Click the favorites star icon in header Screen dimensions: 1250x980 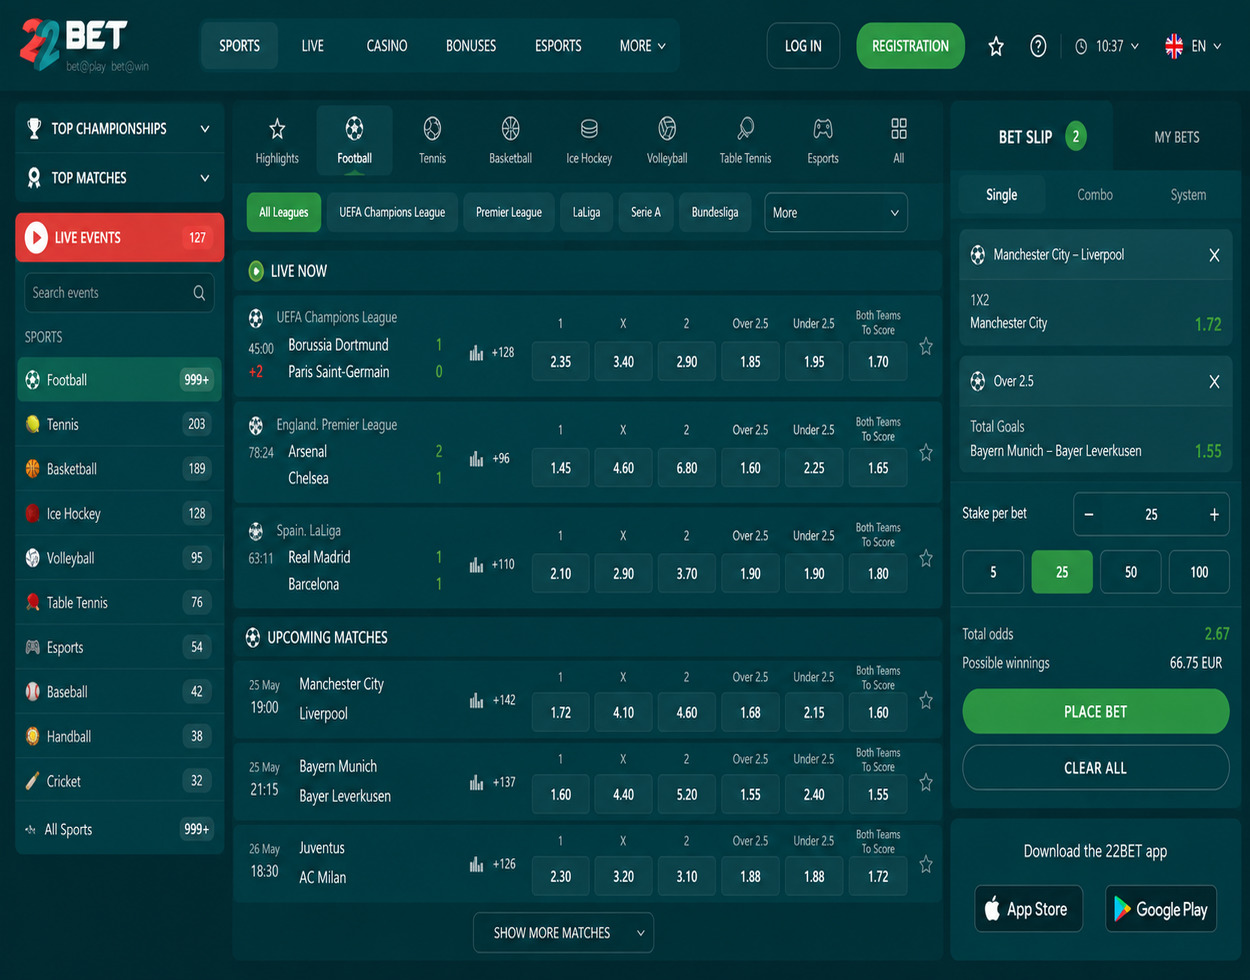(x=996, y=46)
